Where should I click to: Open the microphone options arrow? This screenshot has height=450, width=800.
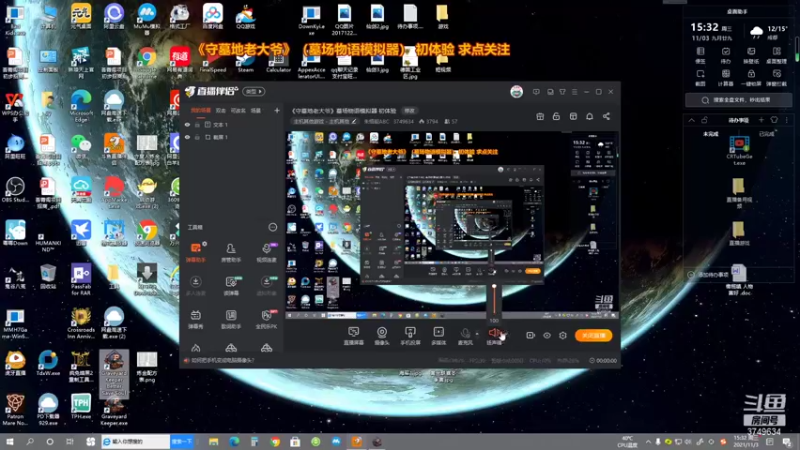click(x=477, y=334)
